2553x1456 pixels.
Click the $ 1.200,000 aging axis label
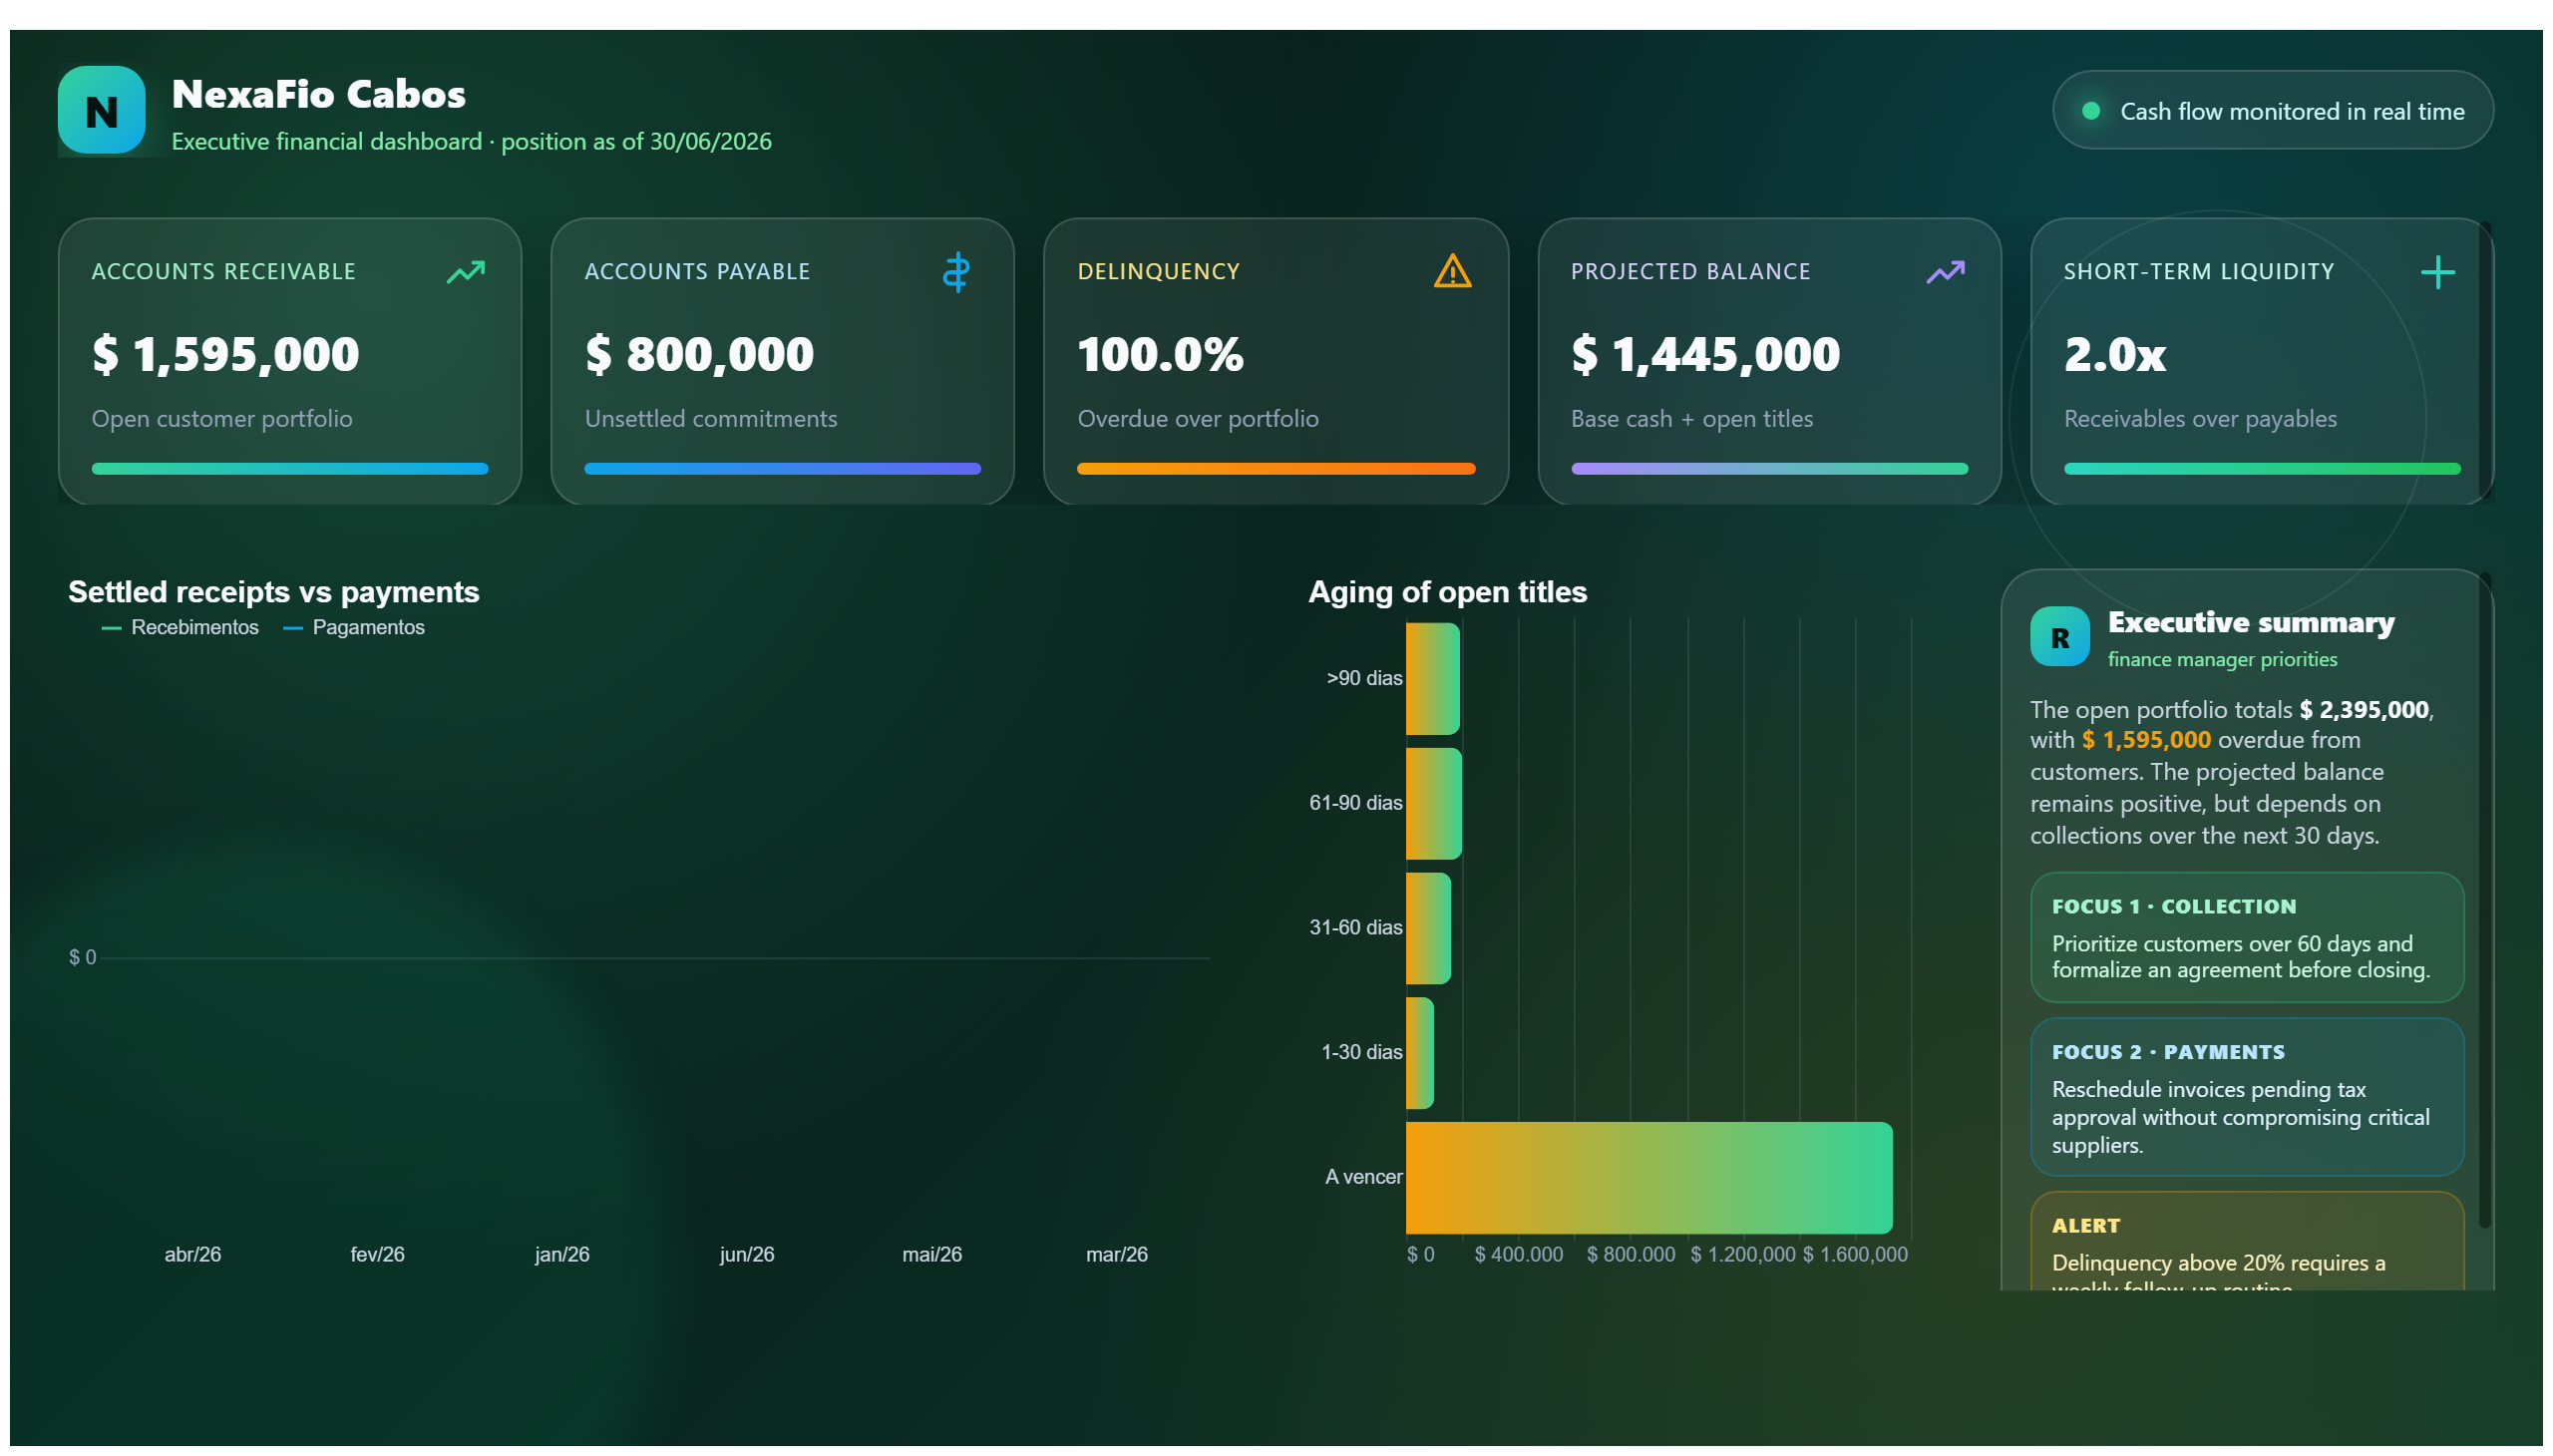click(x=1743, y=1255)
